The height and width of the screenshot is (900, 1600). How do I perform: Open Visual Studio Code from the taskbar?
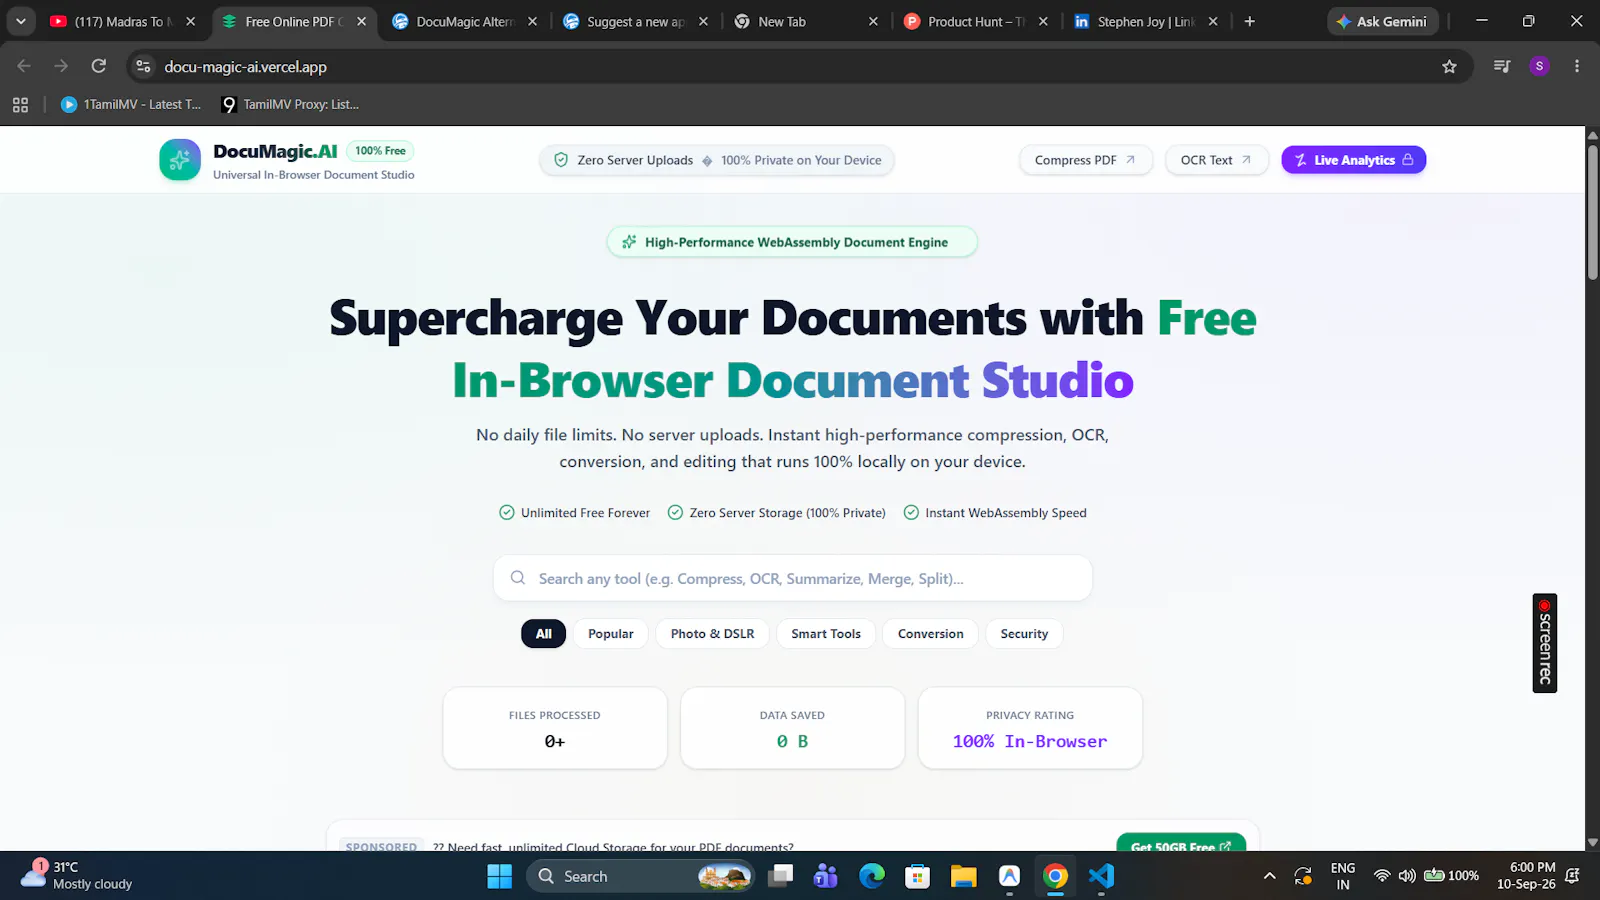tap(1101, 876)
